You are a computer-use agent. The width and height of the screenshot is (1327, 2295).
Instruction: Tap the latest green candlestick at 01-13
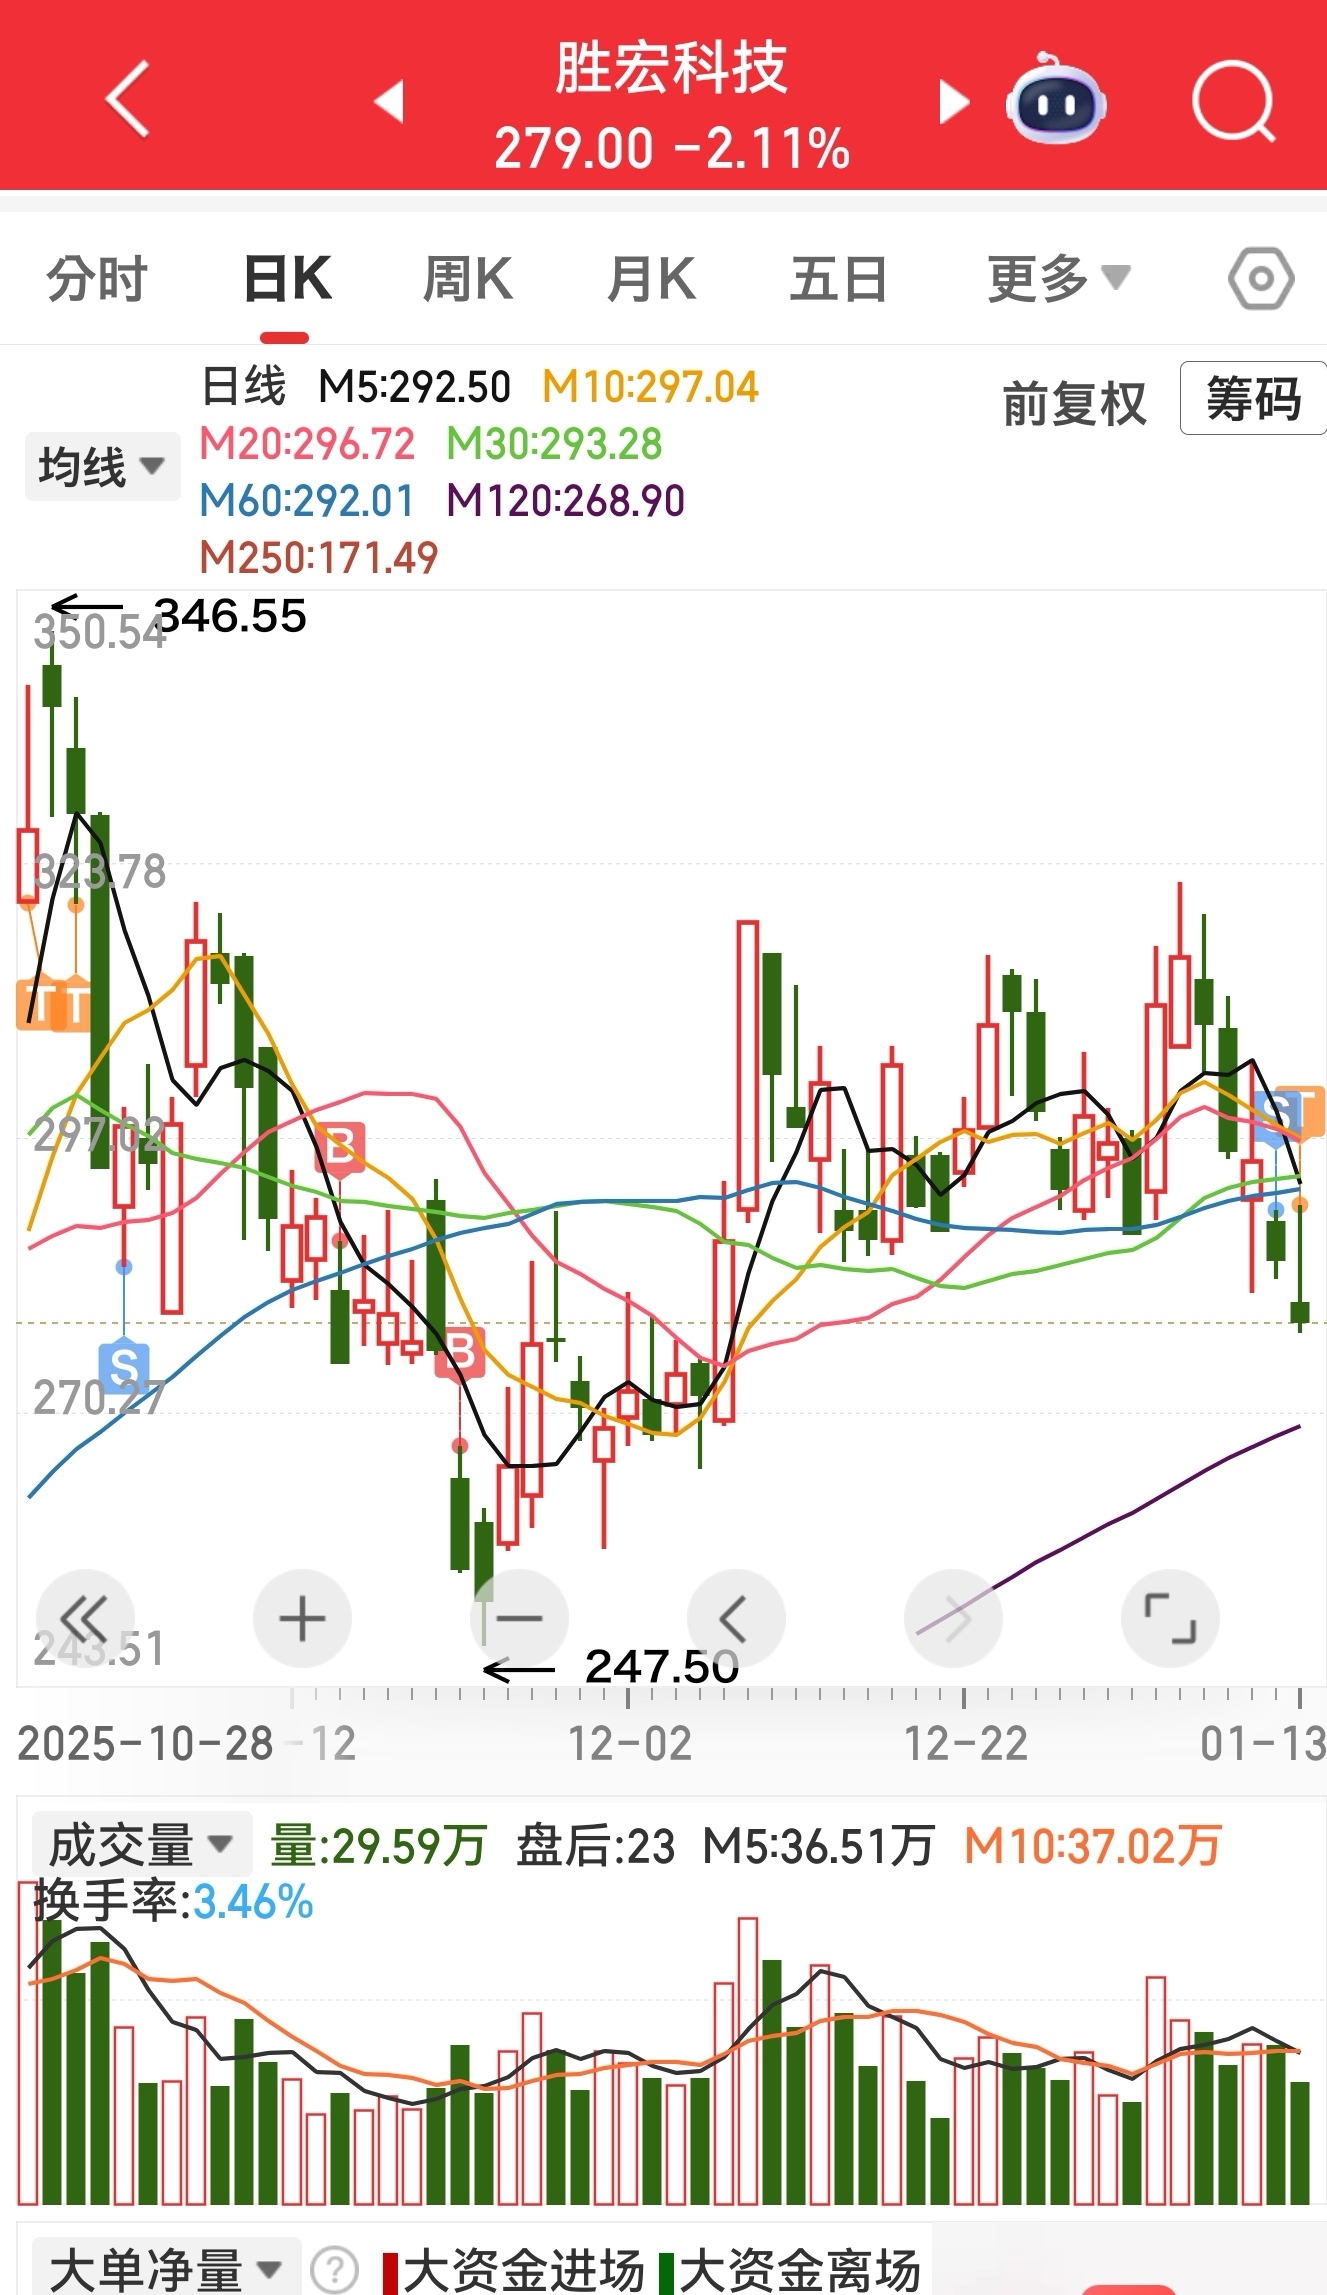[1300, 1312]
